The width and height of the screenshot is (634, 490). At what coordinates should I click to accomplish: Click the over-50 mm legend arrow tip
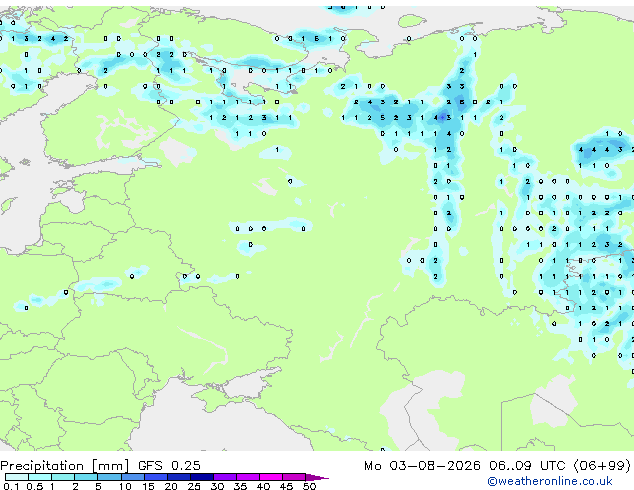317,477
